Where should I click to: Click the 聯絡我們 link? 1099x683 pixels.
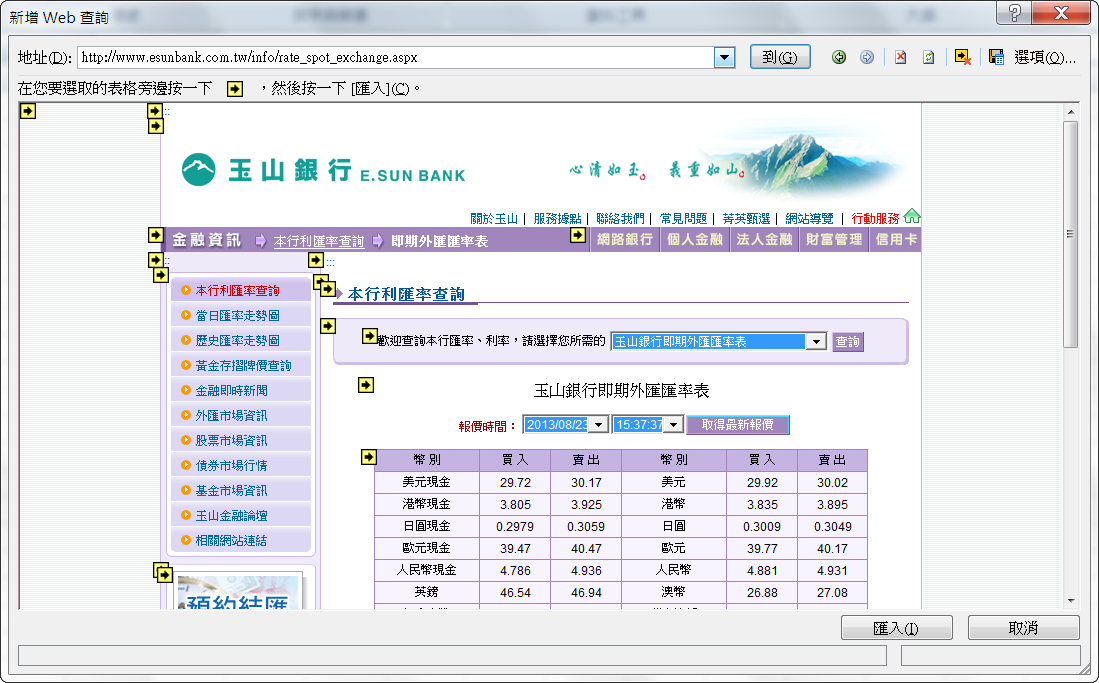click(620, 219)
